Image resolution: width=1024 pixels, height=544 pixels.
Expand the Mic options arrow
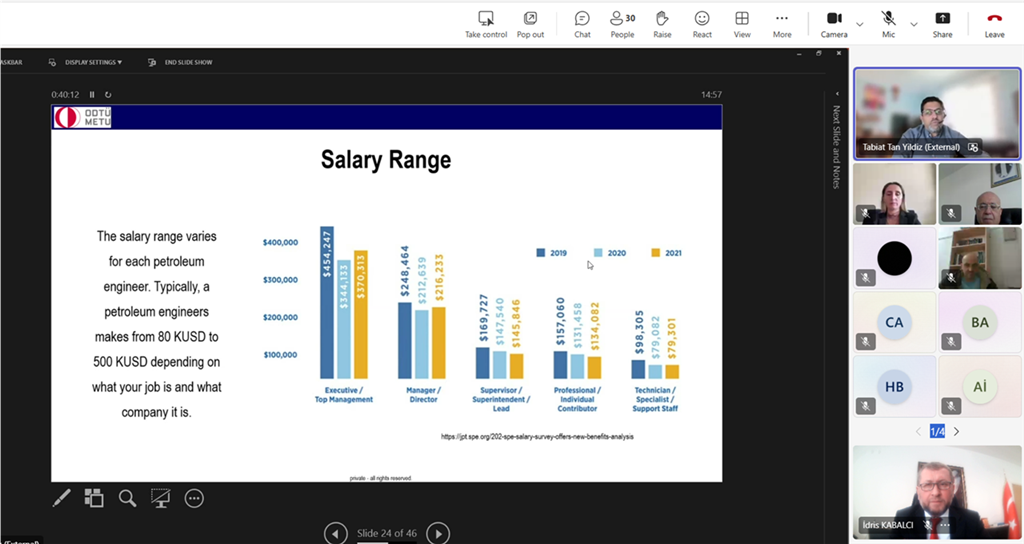pos(913,24)
